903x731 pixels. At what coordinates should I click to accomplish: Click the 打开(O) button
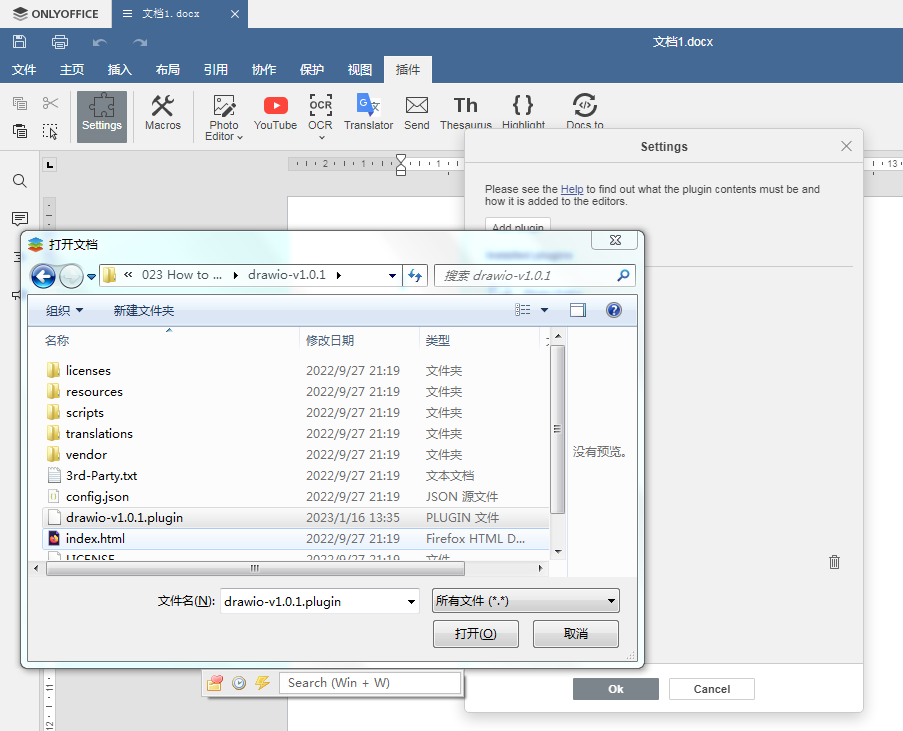coord(476,634)
